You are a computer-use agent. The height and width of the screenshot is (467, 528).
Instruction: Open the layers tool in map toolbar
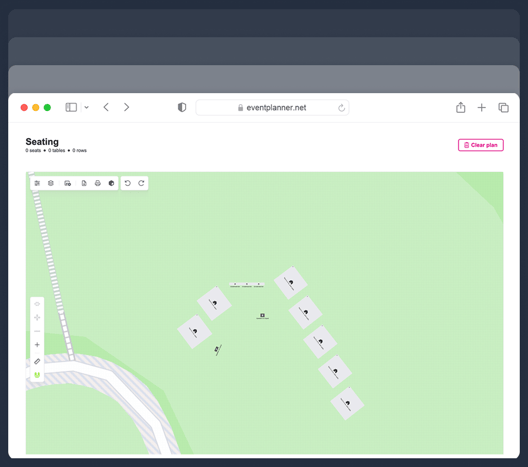pos(51,183)
